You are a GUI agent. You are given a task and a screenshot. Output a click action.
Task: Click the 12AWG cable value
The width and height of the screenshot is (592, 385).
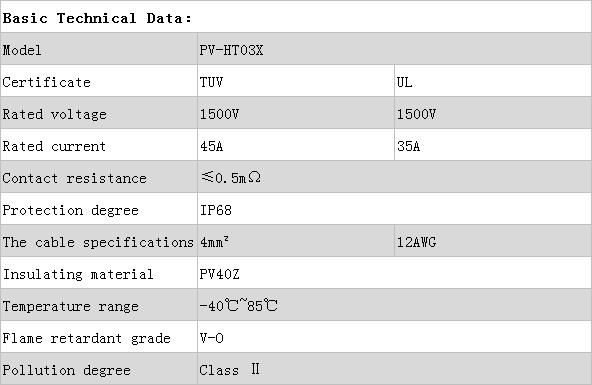click(x=416, y=242)
